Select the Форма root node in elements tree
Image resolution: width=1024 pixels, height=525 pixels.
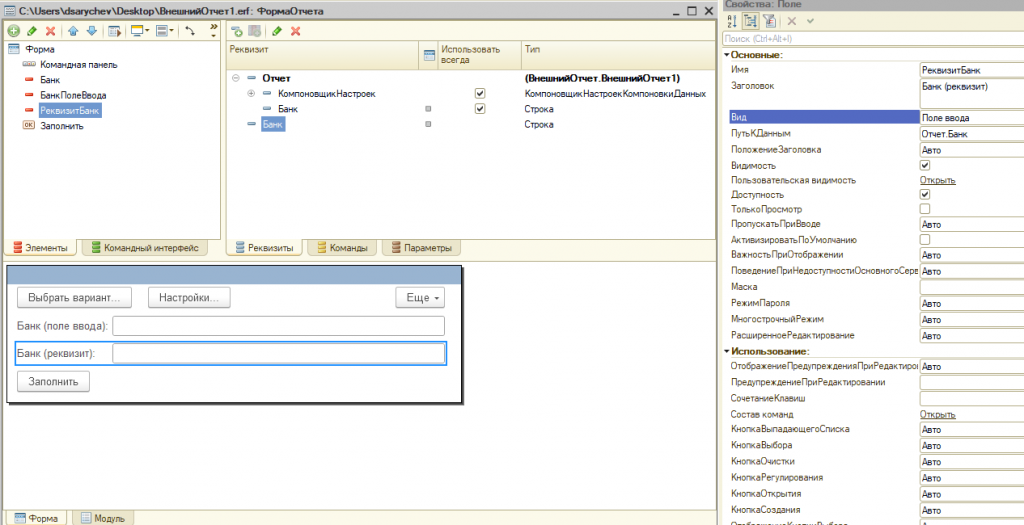point(40,49)
